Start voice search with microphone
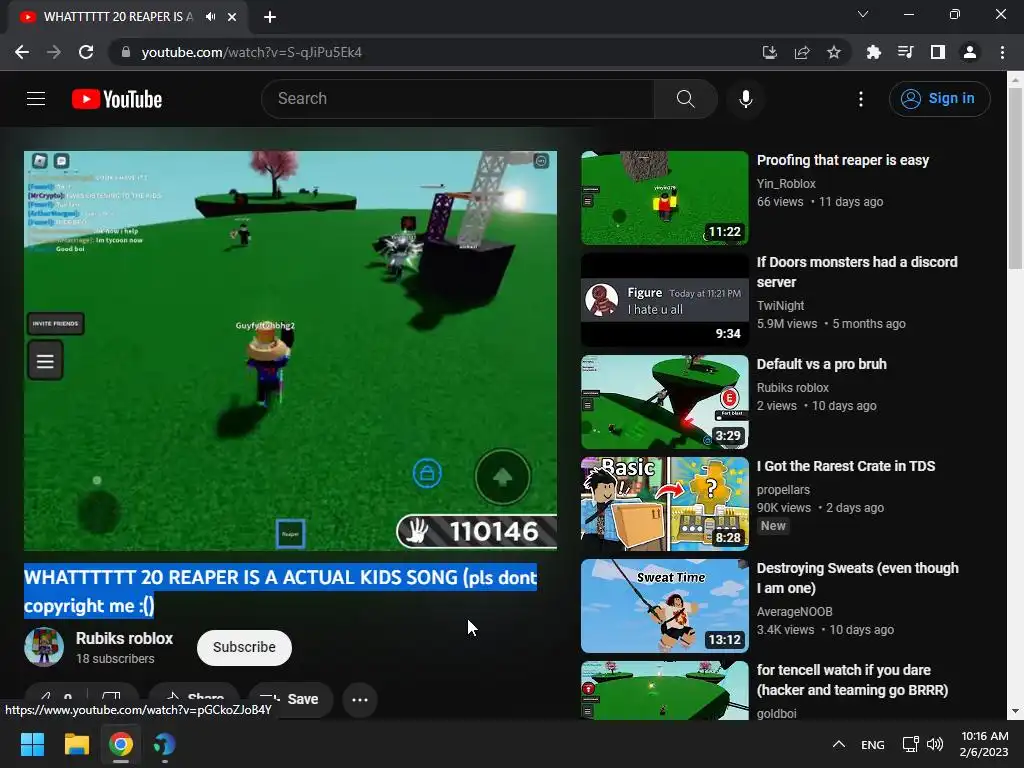The image size is (1024, 768). [x=746, y=99]
